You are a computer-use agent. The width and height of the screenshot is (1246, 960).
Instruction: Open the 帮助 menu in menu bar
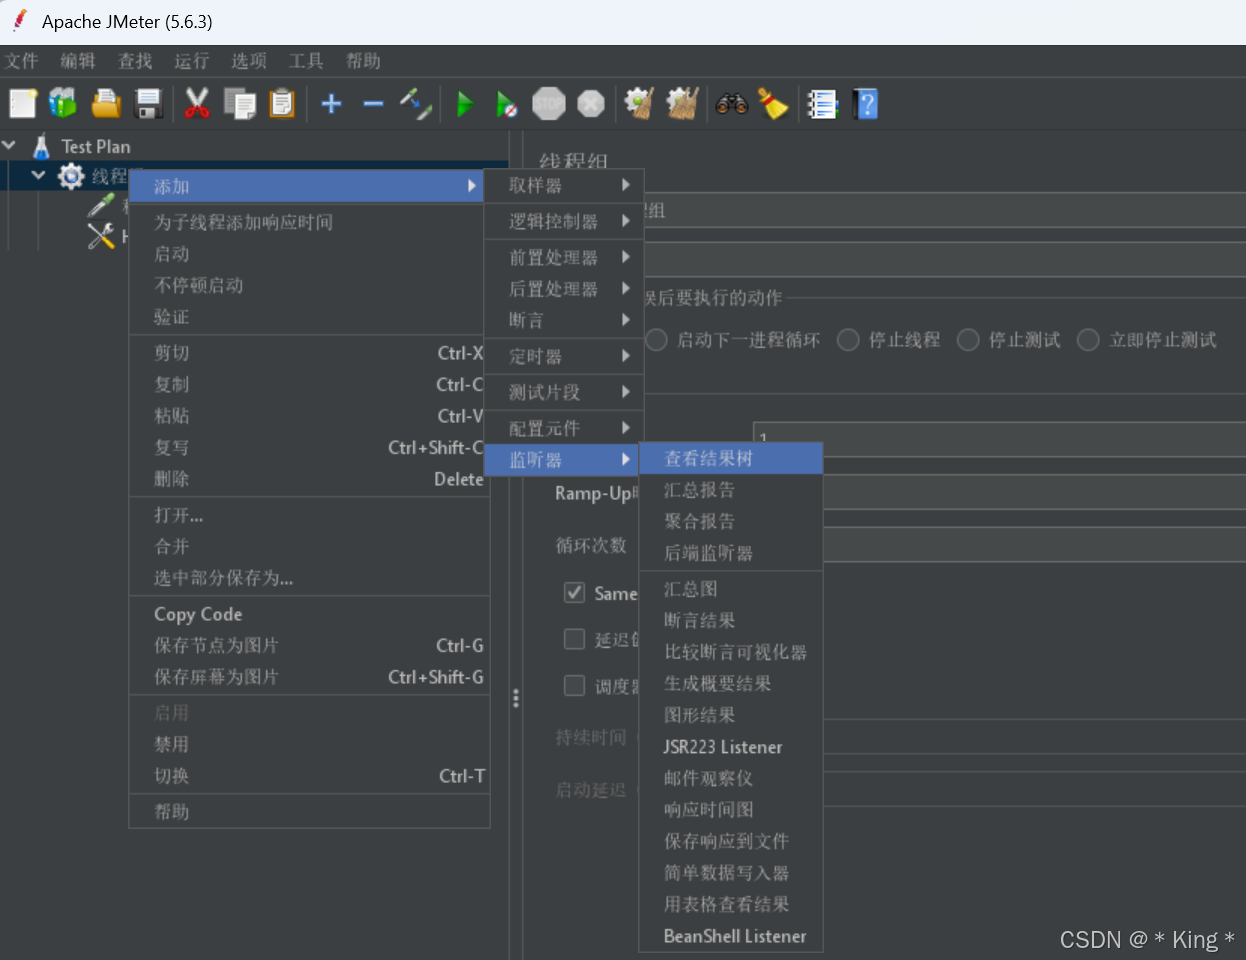pos(363,61)
